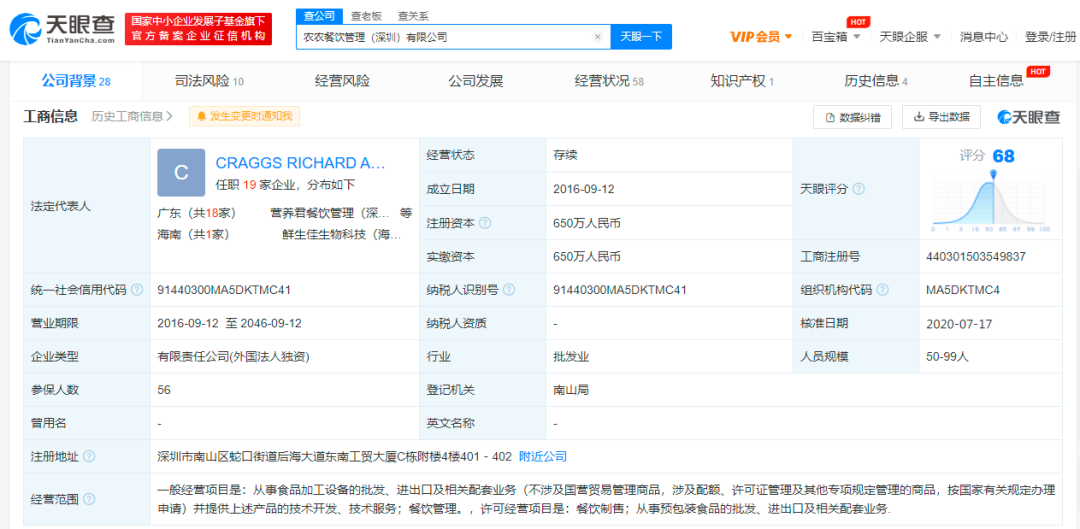Open the 附近公司 link
Screen dimensions: 1080x529
point(543,456)
